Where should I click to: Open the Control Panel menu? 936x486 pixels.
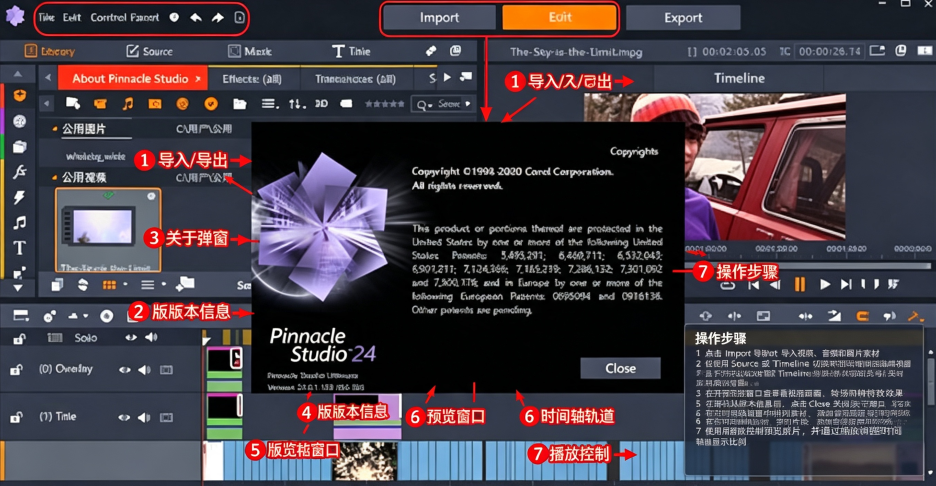[125, 17]
